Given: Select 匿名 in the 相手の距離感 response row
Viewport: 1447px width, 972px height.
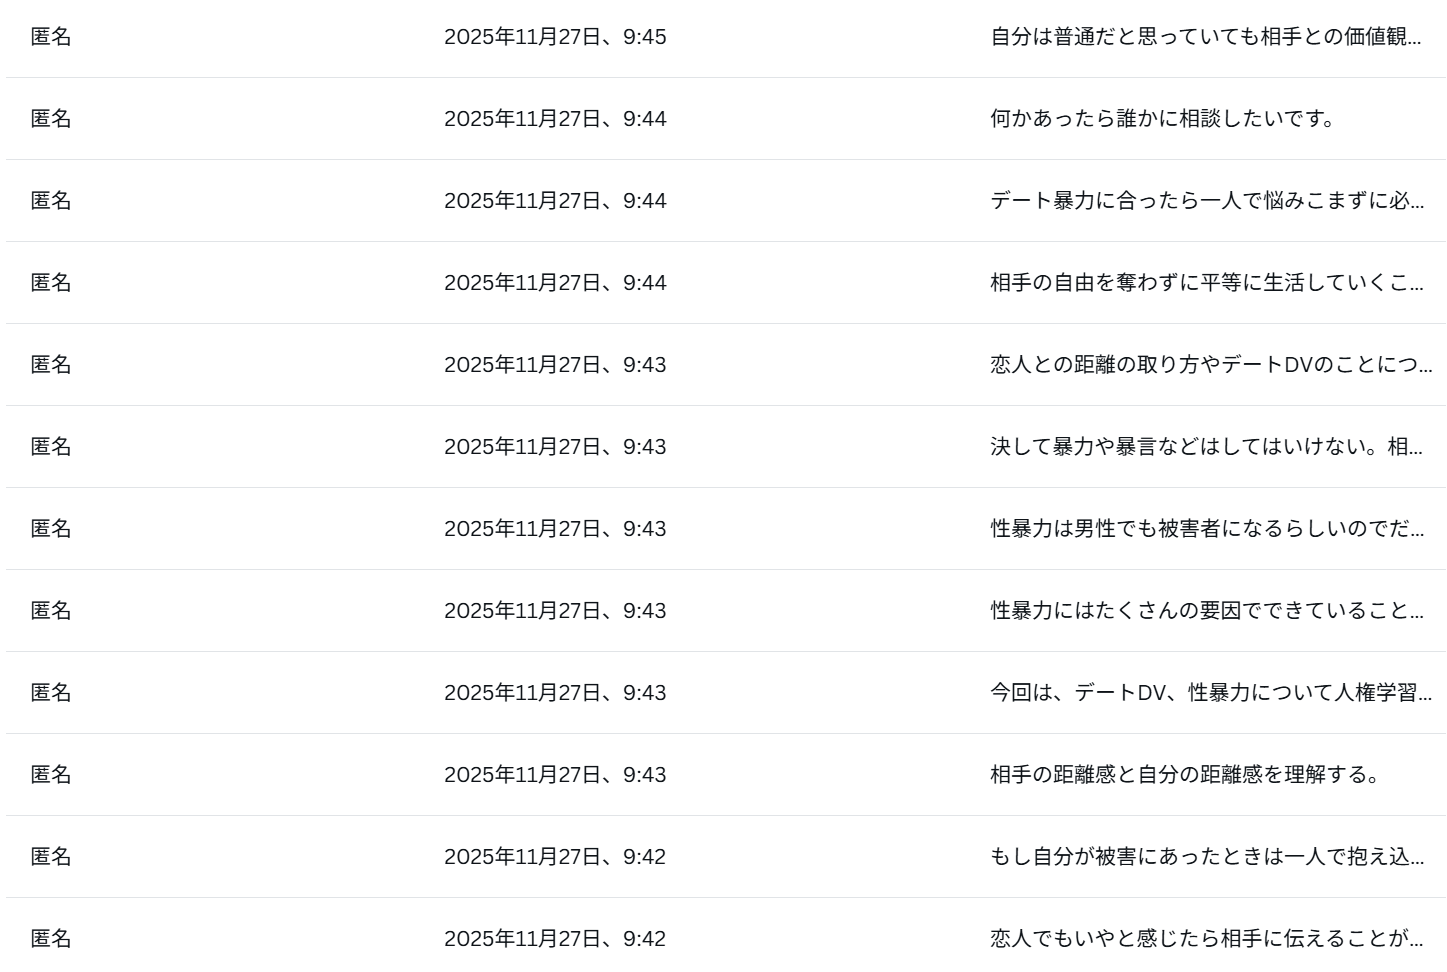Looking at the screenshot, I should [51, 775].
